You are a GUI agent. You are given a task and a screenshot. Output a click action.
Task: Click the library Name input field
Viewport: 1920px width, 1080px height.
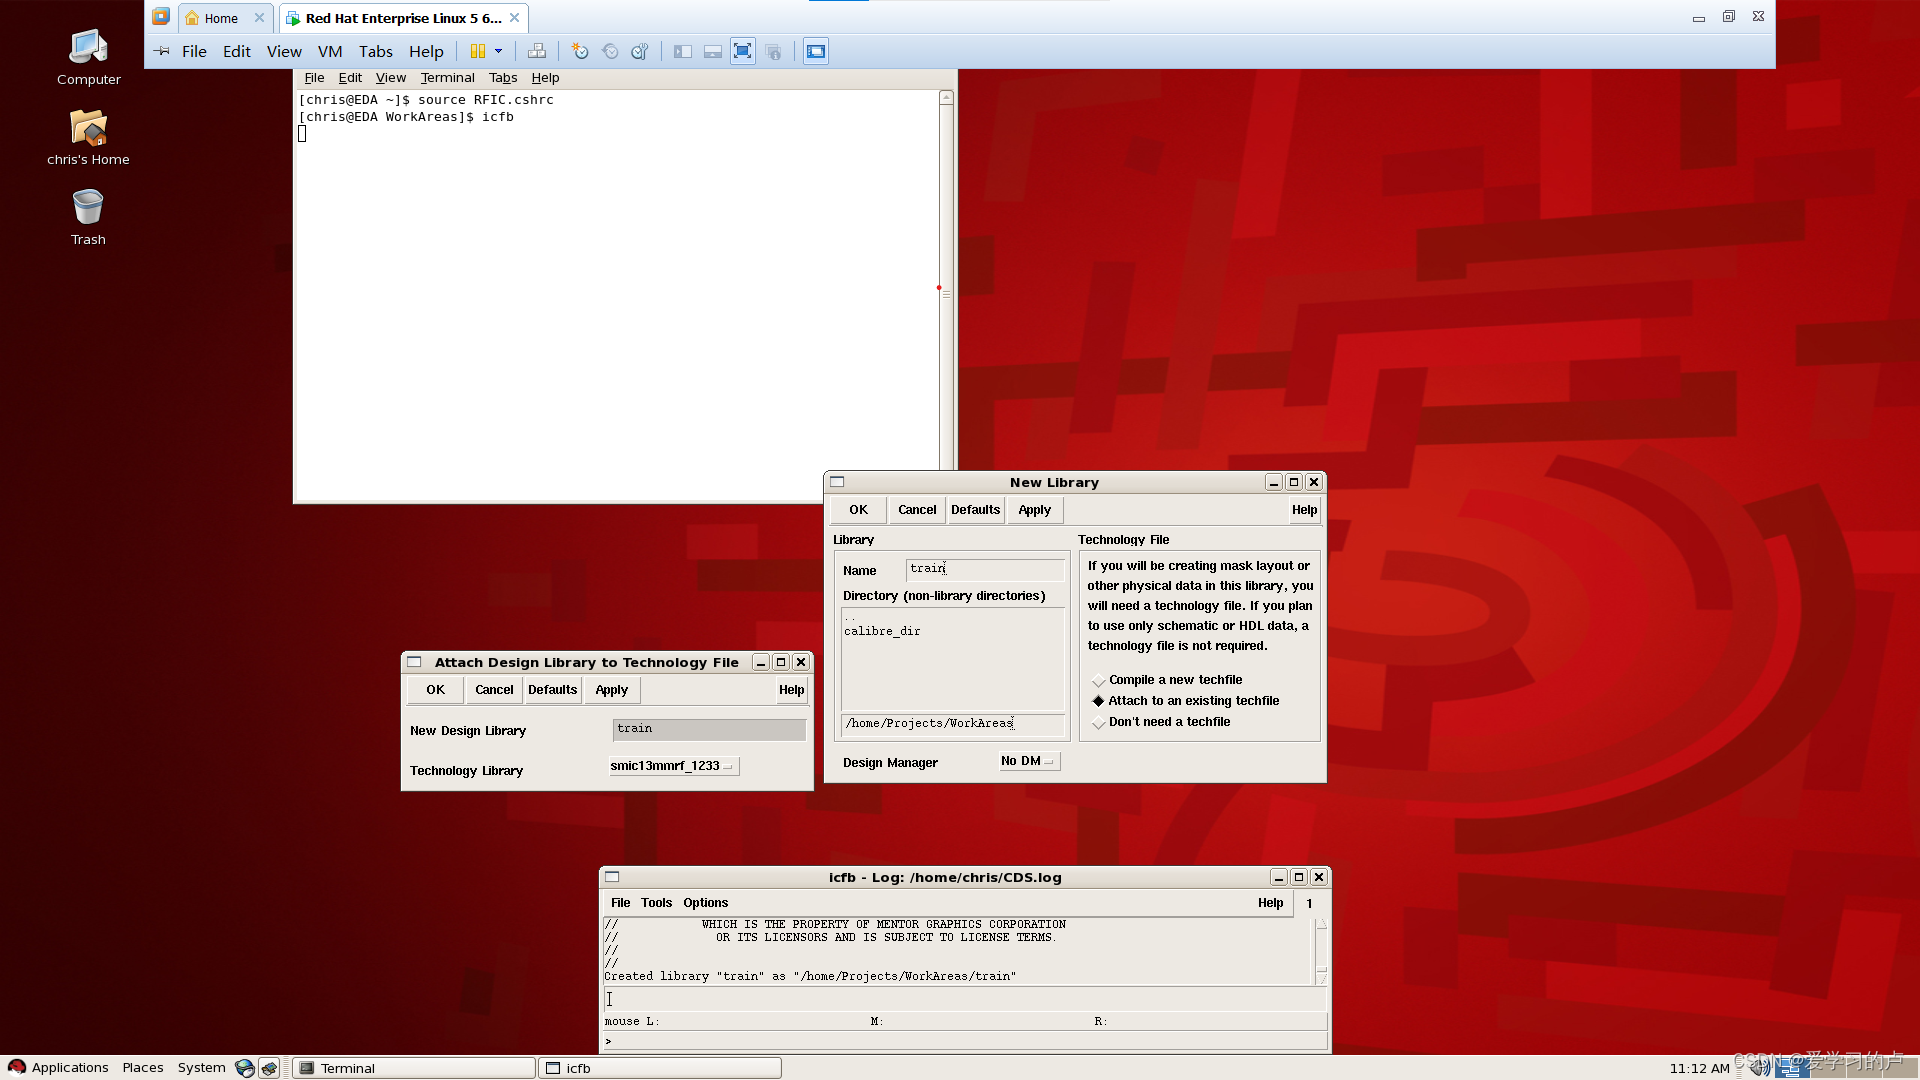coord(985,569)
